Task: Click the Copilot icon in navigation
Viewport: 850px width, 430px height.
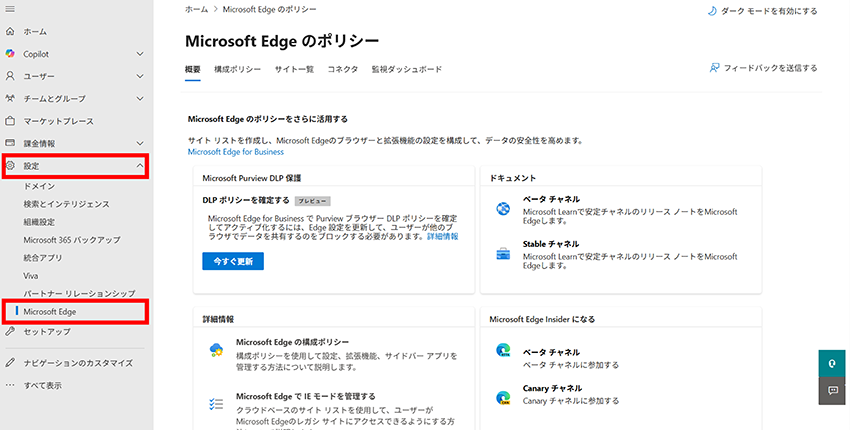Action: pyautogui.click(x=10, y=53)
